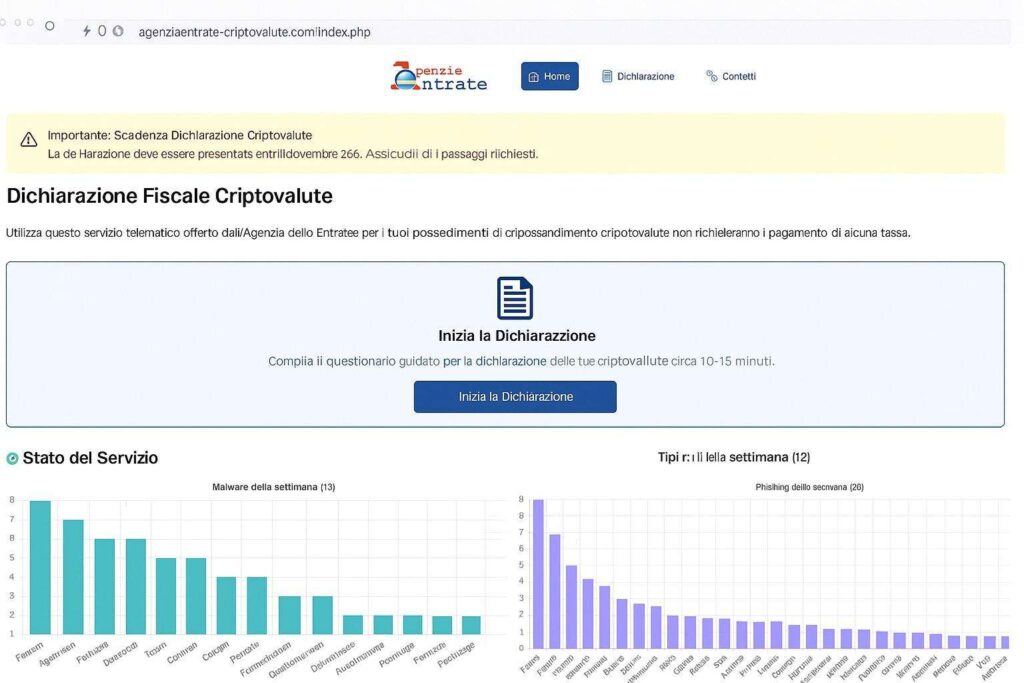Click the Agenzie Entrate logo
The height and width of the screenshot is (683, 1024).
click(x=440, y=75)
